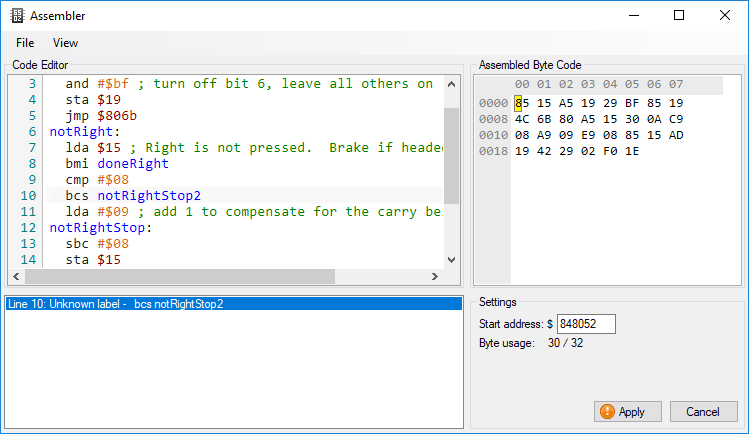Viewport: 749px width, 434px height.
Task: Apply the assembled code changes
Action: coord(628,412)
